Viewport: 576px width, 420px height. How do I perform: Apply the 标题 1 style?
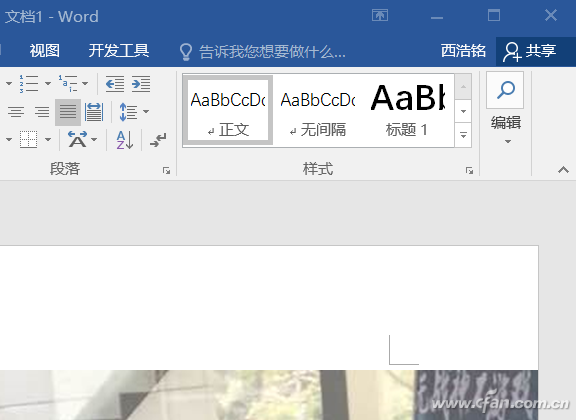[407, 110]
